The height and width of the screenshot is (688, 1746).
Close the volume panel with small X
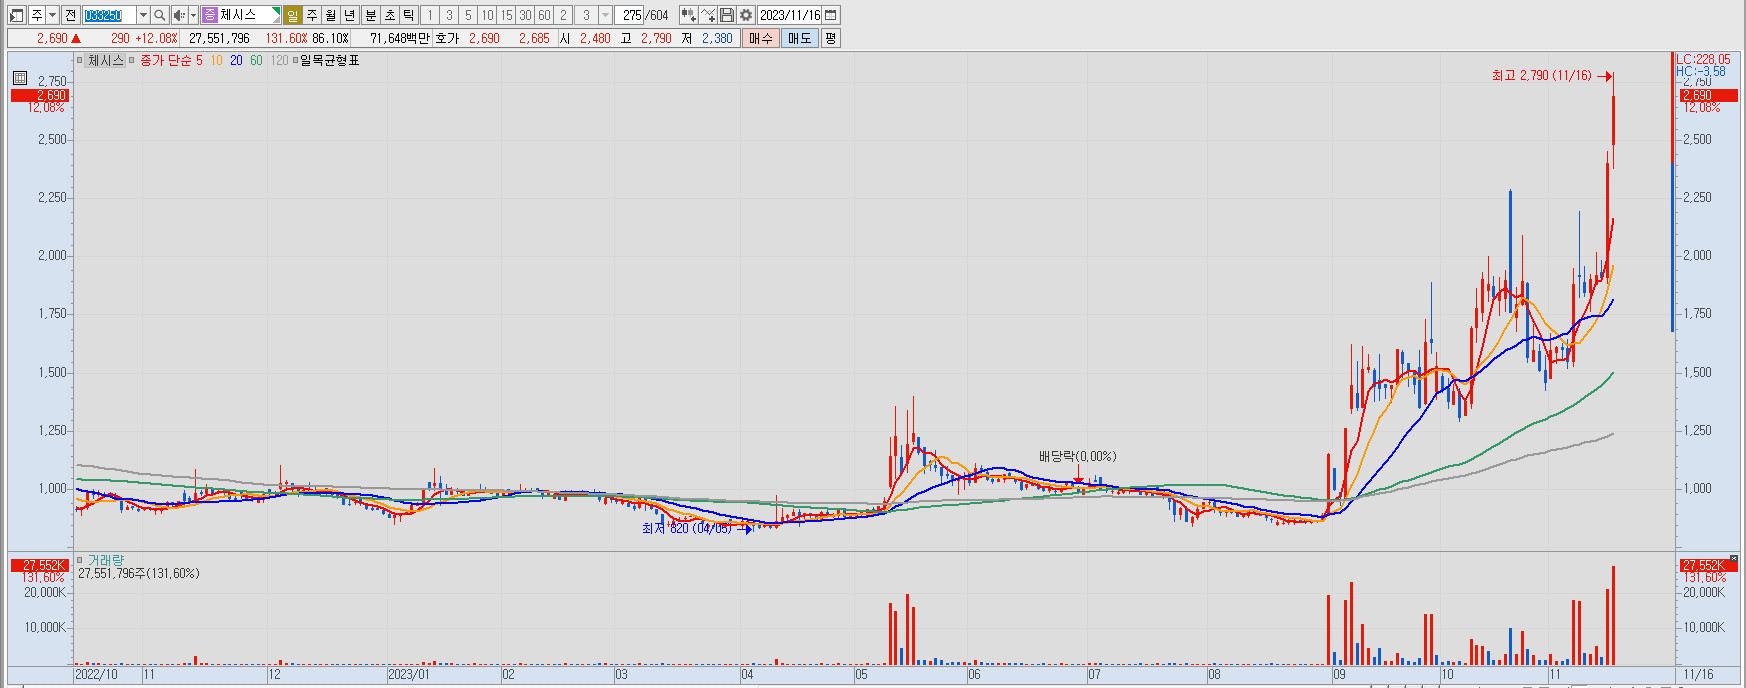tap(1734, 558)
